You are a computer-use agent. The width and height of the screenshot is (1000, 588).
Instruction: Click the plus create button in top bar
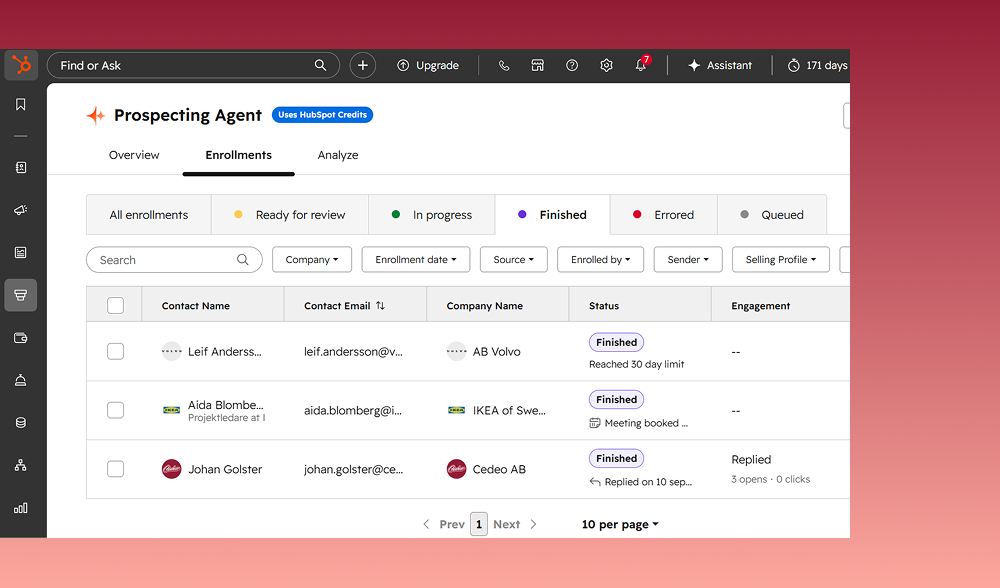click(362, 65)
